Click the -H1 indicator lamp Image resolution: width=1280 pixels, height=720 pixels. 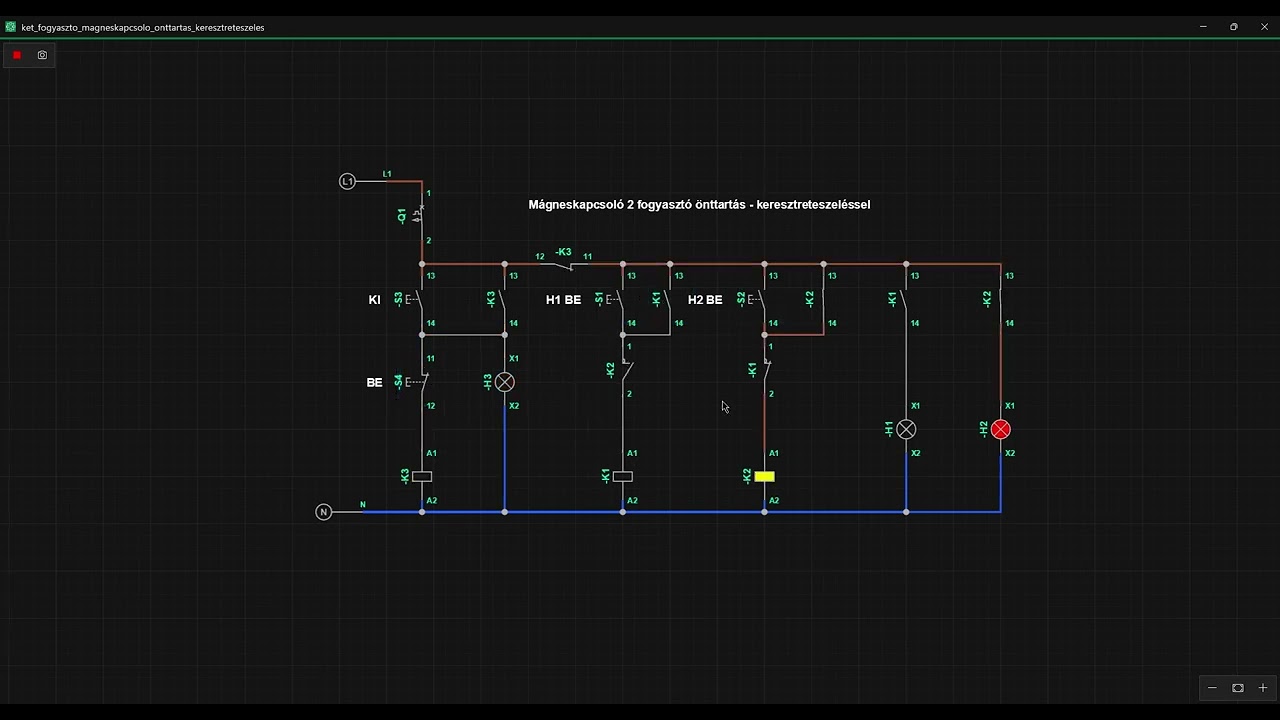(906, 429)
